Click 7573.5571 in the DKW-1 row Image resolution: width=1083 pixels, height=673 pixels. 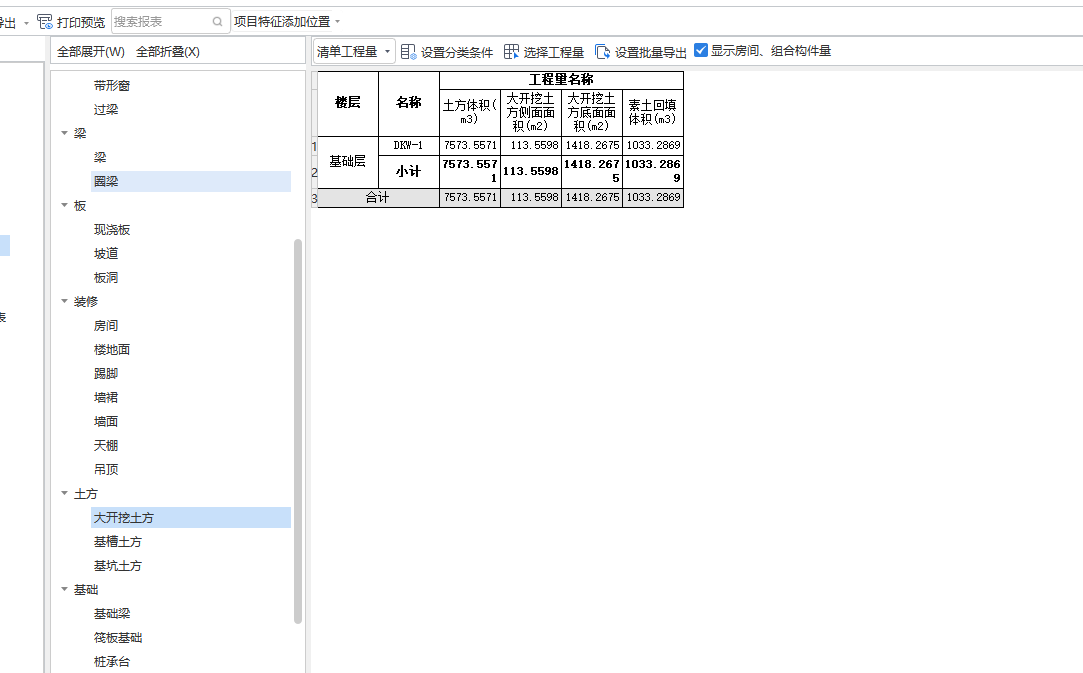click(x=470, y=146)
